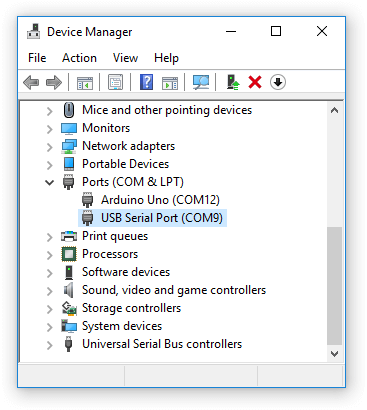Image resolution: width=367 pixels, height=410 pixels.
Task: Minimize the Device Manager window
Action: coord(231,32)
